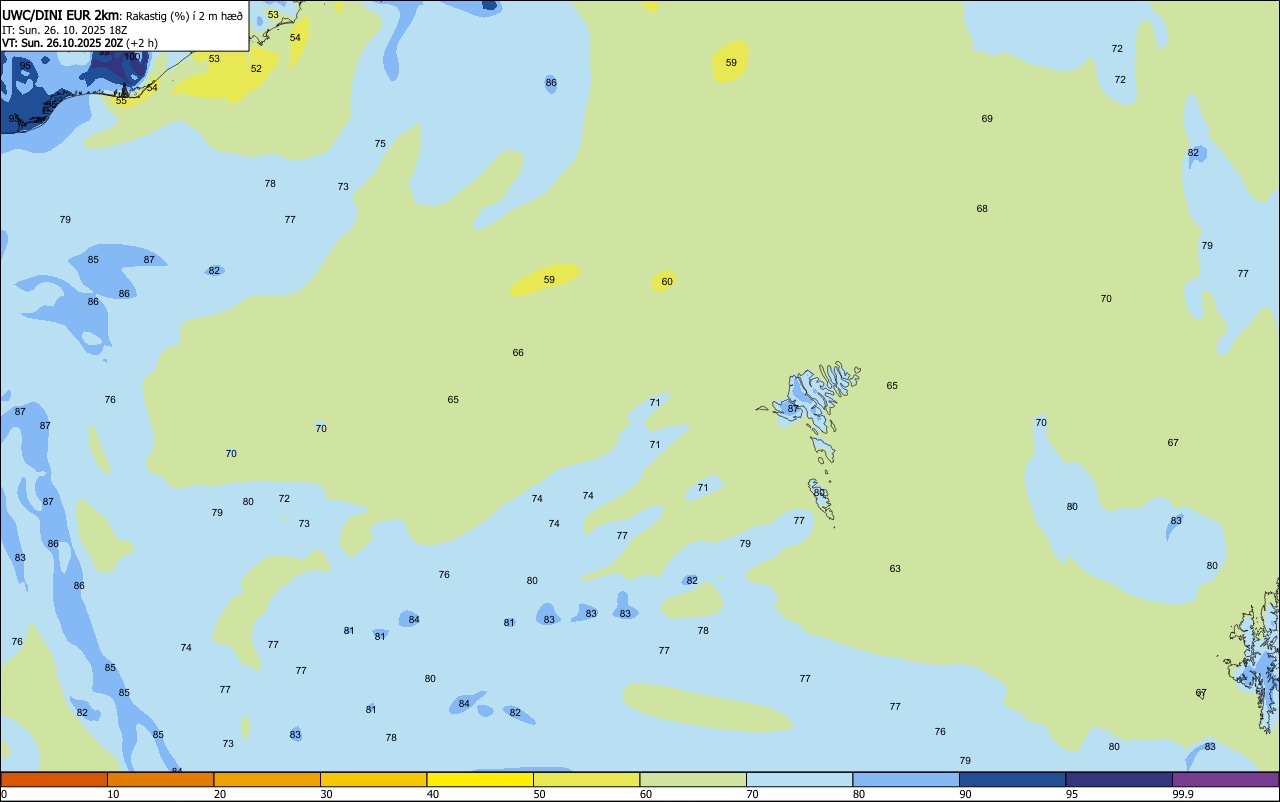
Task: Select the dark blue 90–95 colorbar swatch
Action: [1012, 779]
